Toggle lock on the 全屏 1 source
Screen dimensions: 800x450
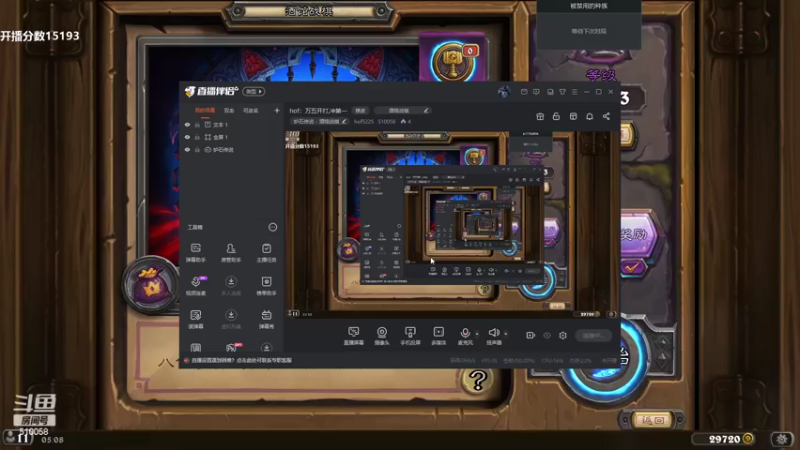coord(197,137)
